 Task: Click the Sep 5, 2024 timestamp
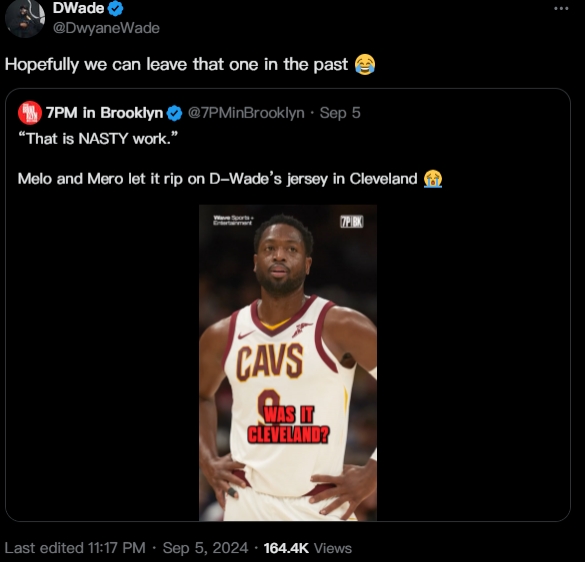(205, 548)
